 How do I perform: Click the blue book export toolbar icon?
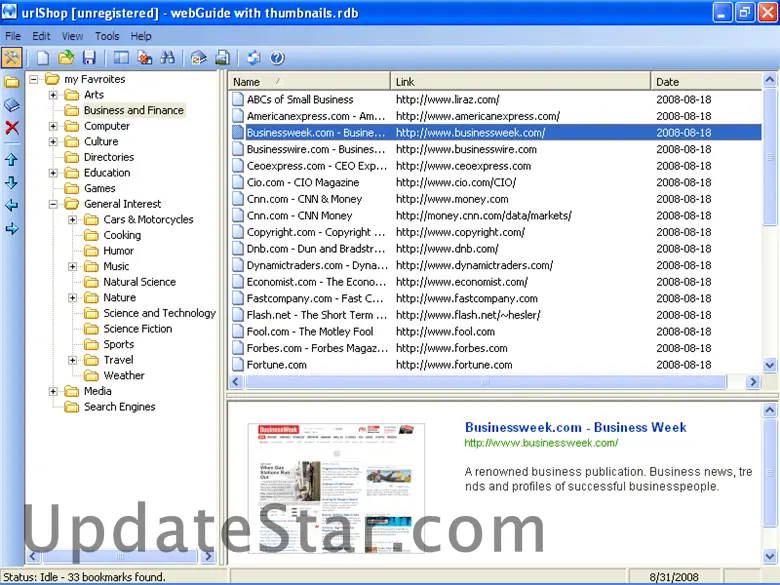(x=198, y=58)
